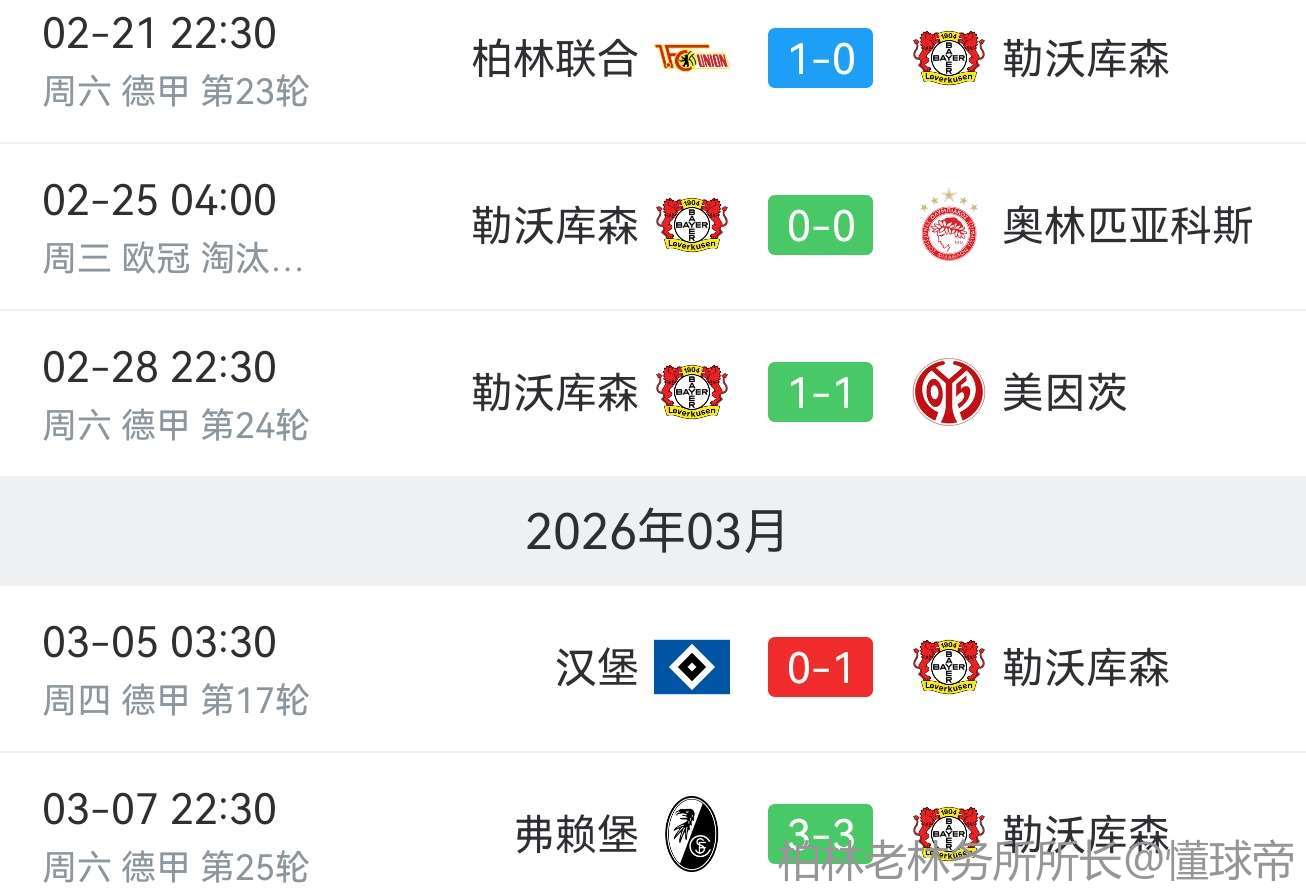1306x896 pixels.
Task: Click Leverkusen logo in the Mainz match
Action: click(x=692, y=393)
